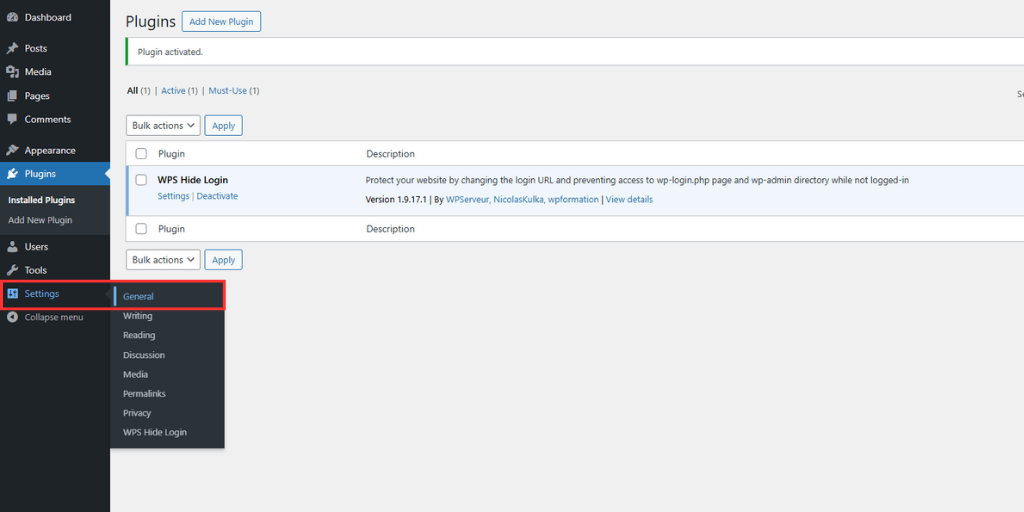Select Installed Plugins in sidebar
The height and width of the screenshot is (512, 1024).
point(42,200)
